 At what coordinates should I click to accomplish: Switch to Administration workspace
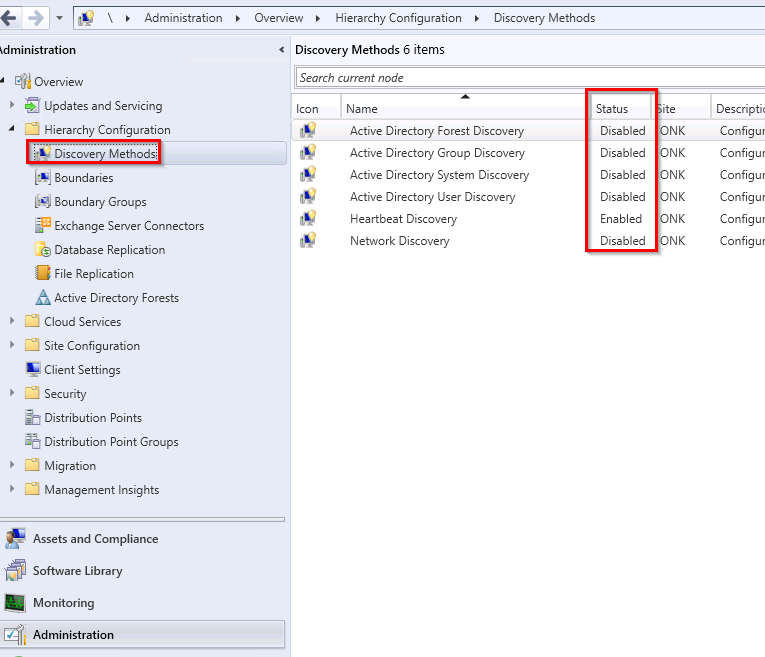142,635
